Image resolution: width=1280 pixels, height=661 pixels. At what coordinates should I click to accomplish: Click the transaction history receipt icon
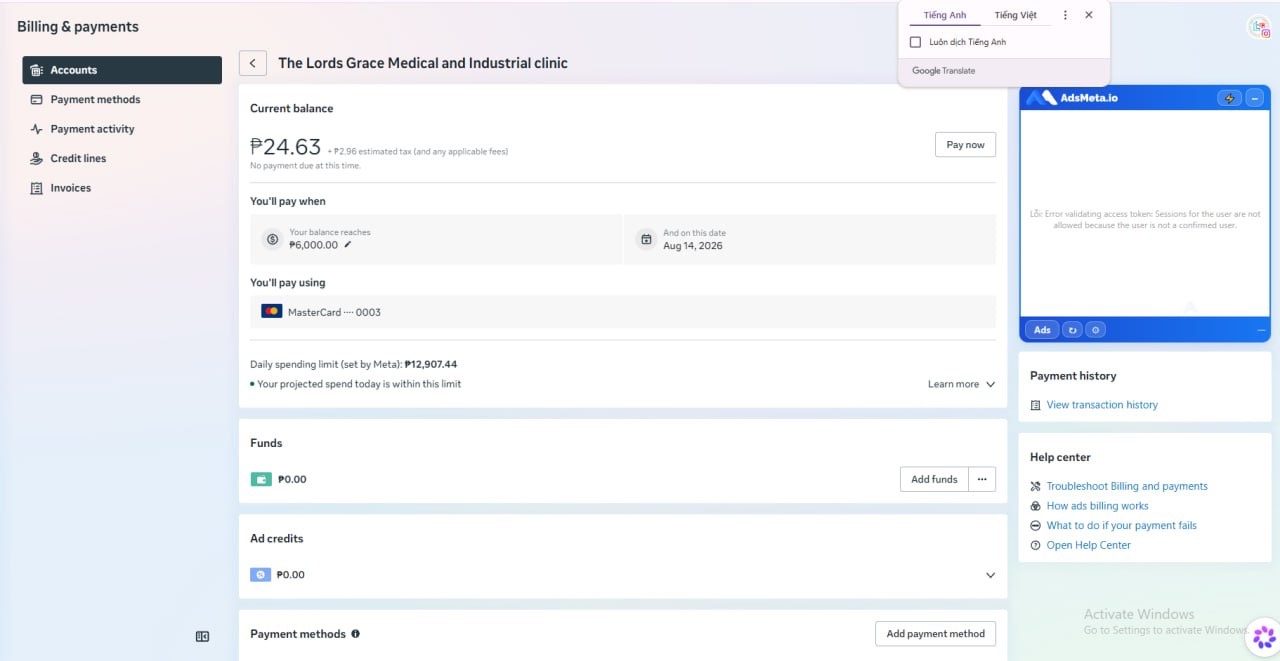1035,405
